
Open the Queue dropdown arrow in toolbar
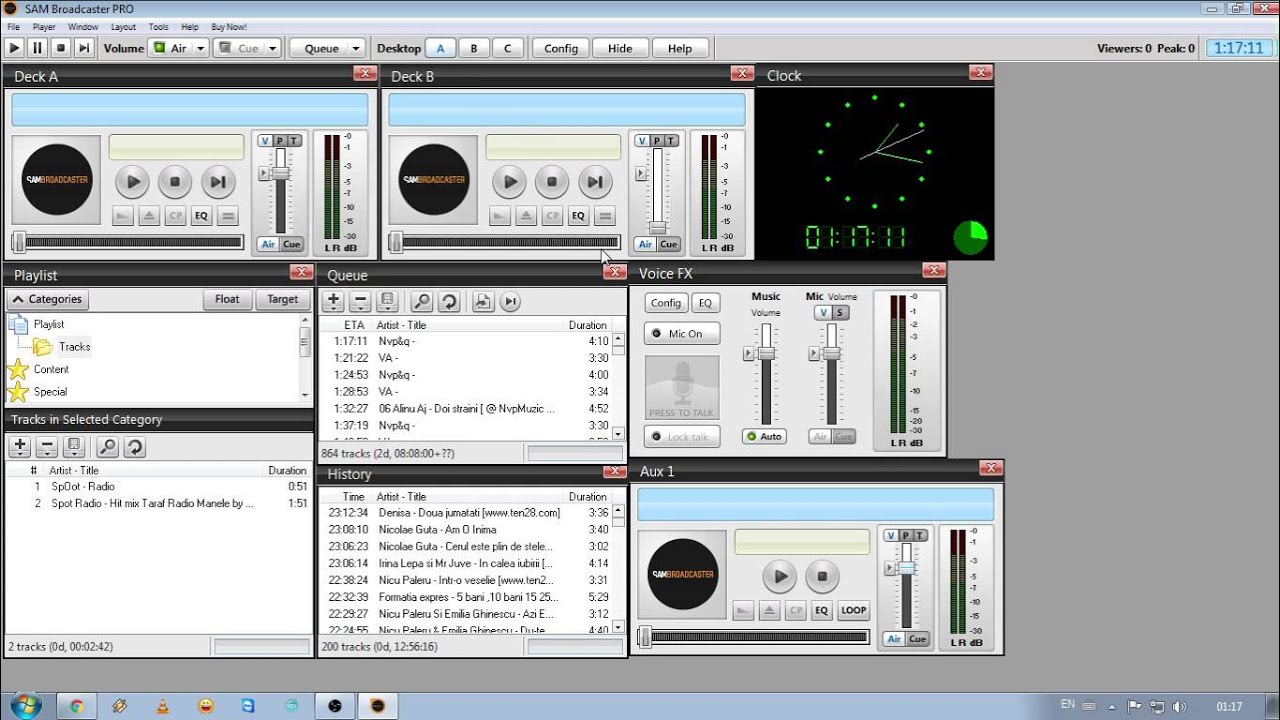(x=357, y=48)
